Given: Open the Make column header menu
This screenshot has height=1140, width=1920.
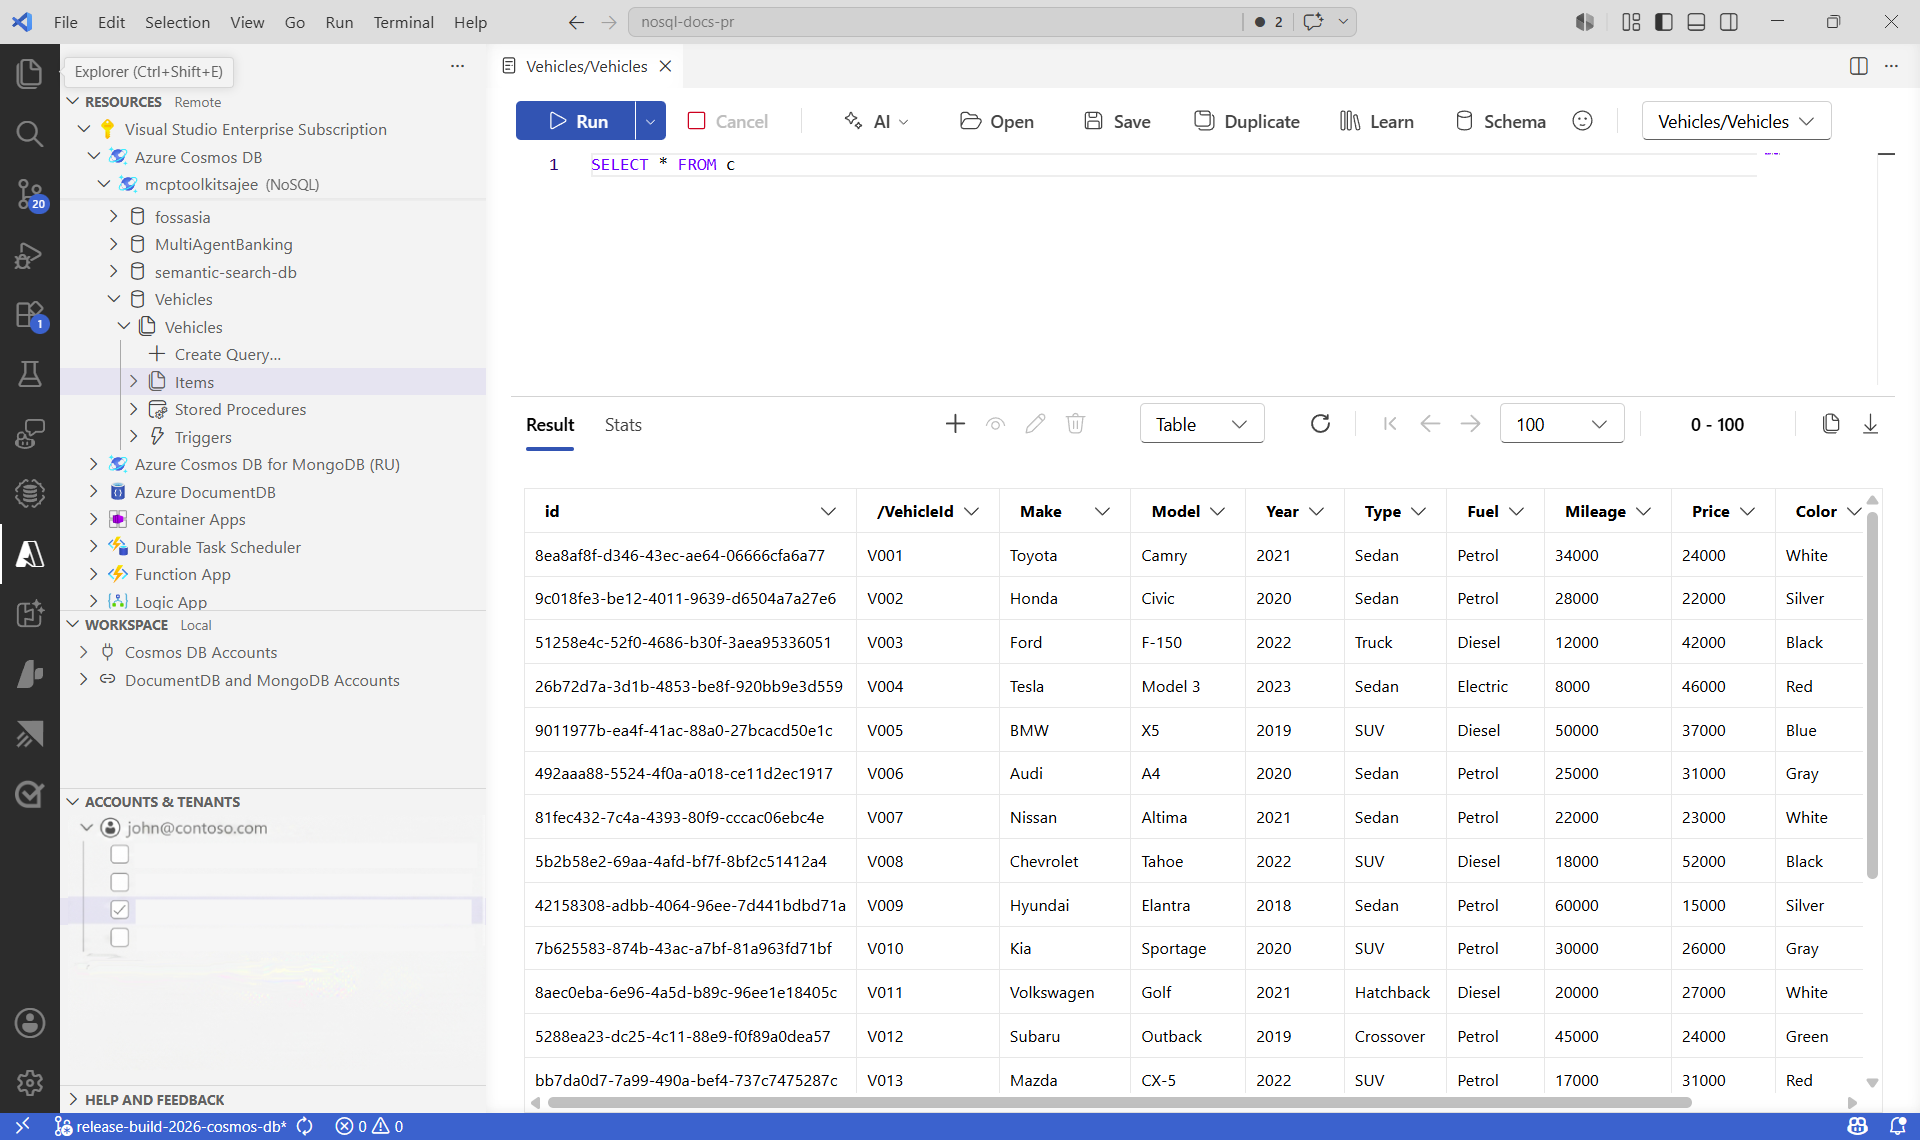Looking at the screenshot, I should tap(1102, 511).
